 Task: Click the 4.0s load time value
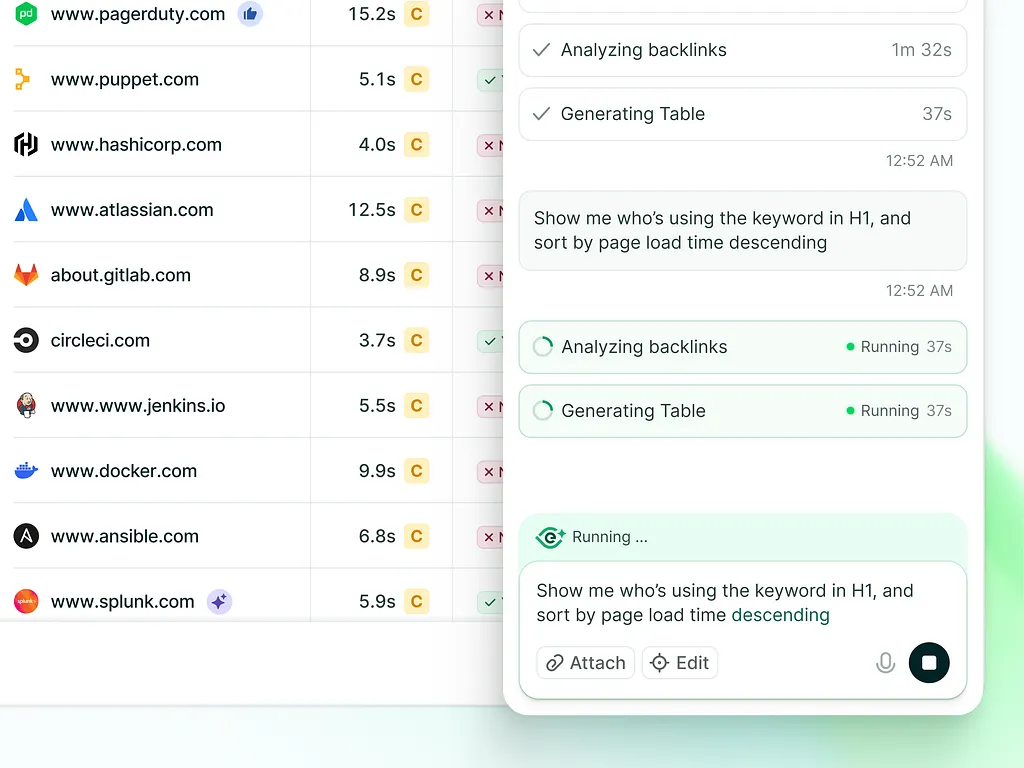(x=377, y=144)
